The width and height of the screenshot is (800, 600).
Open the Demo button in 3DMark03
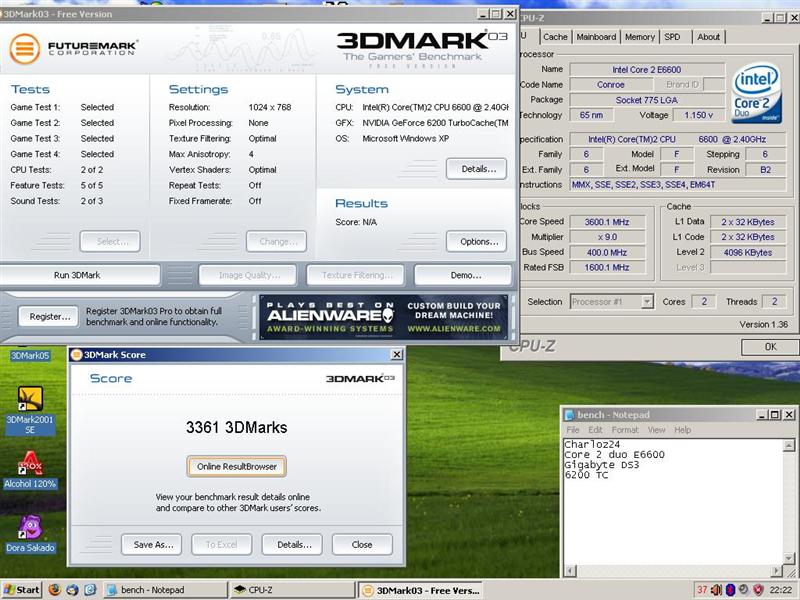(x=463, y=275)
